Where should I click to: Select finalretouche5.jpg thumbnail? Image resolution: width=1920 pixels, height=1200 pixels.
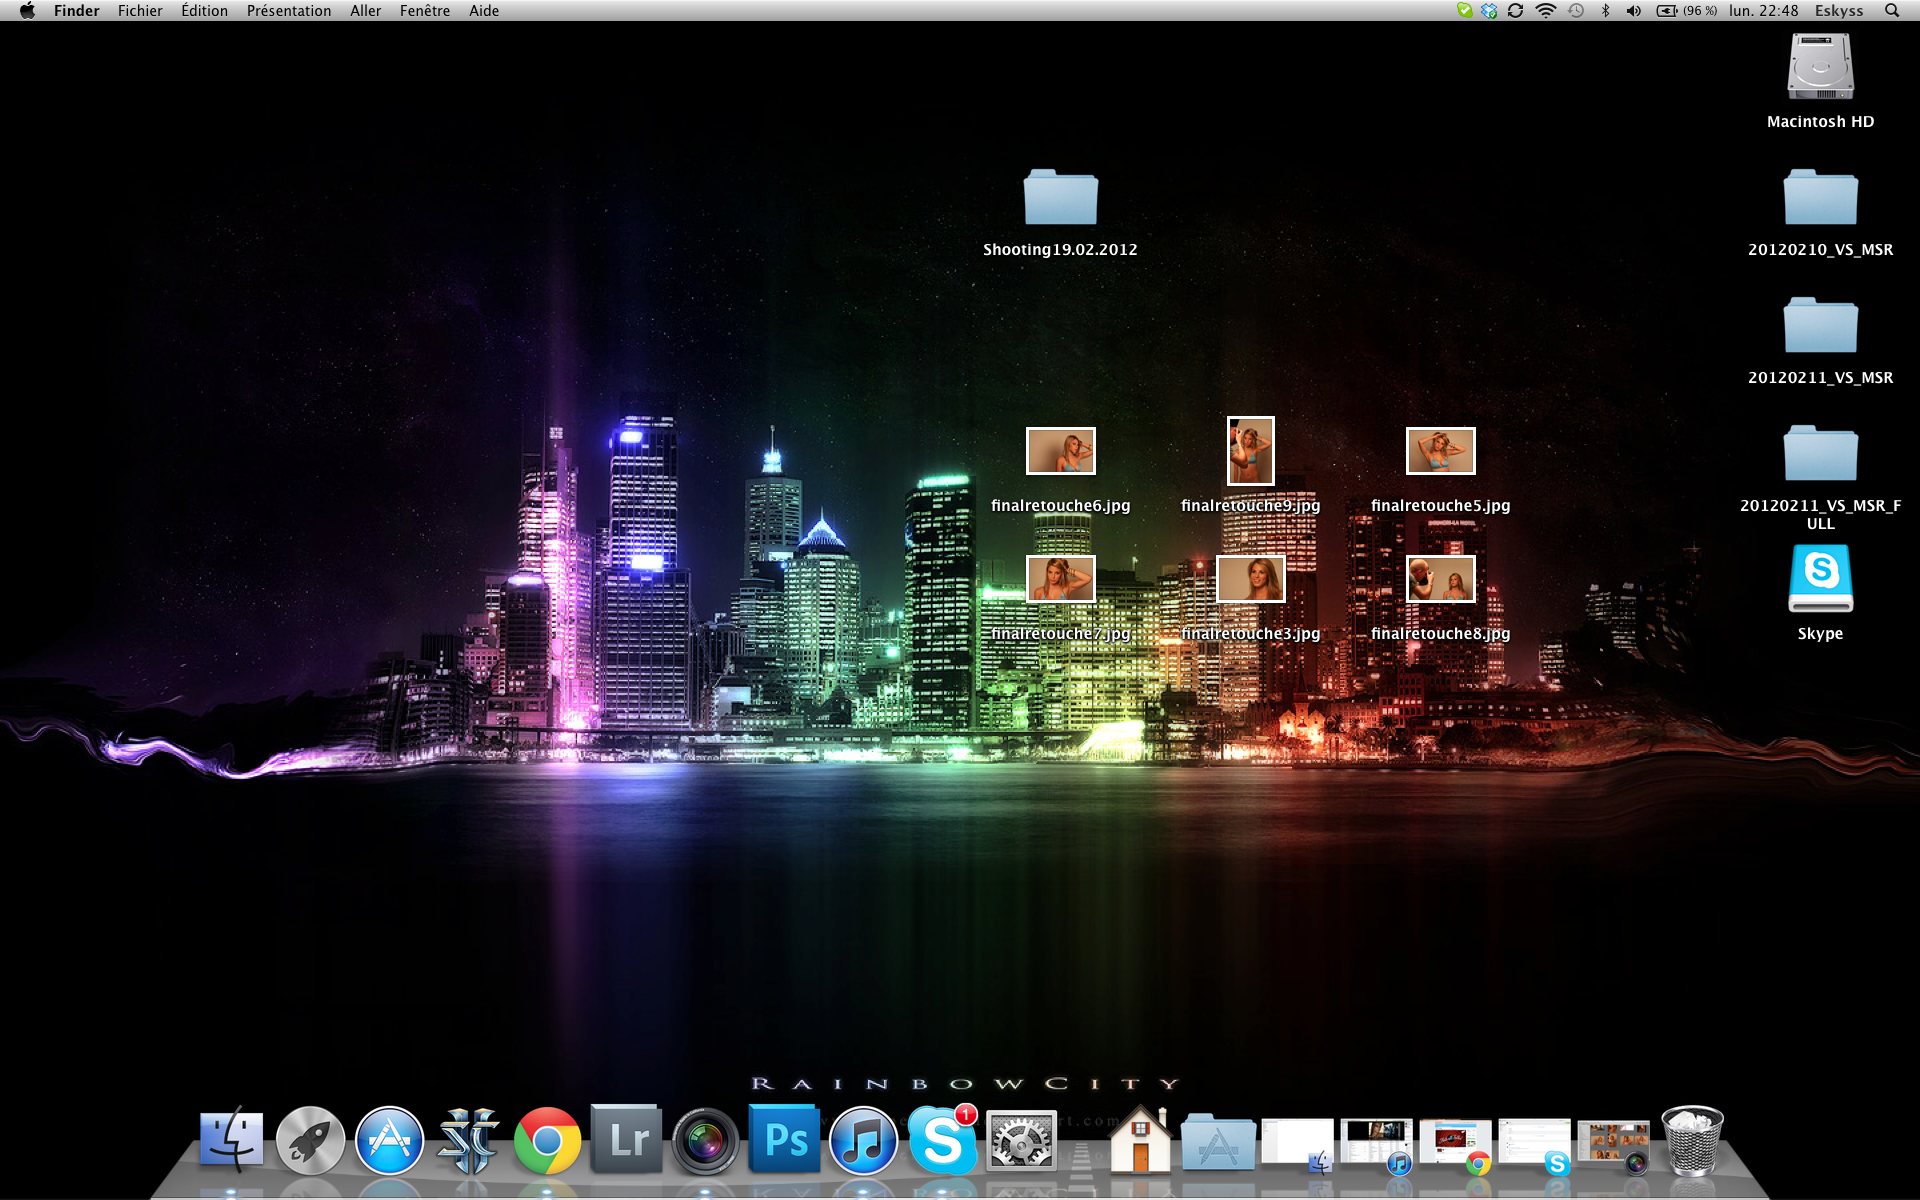(x=1441, y=451)
